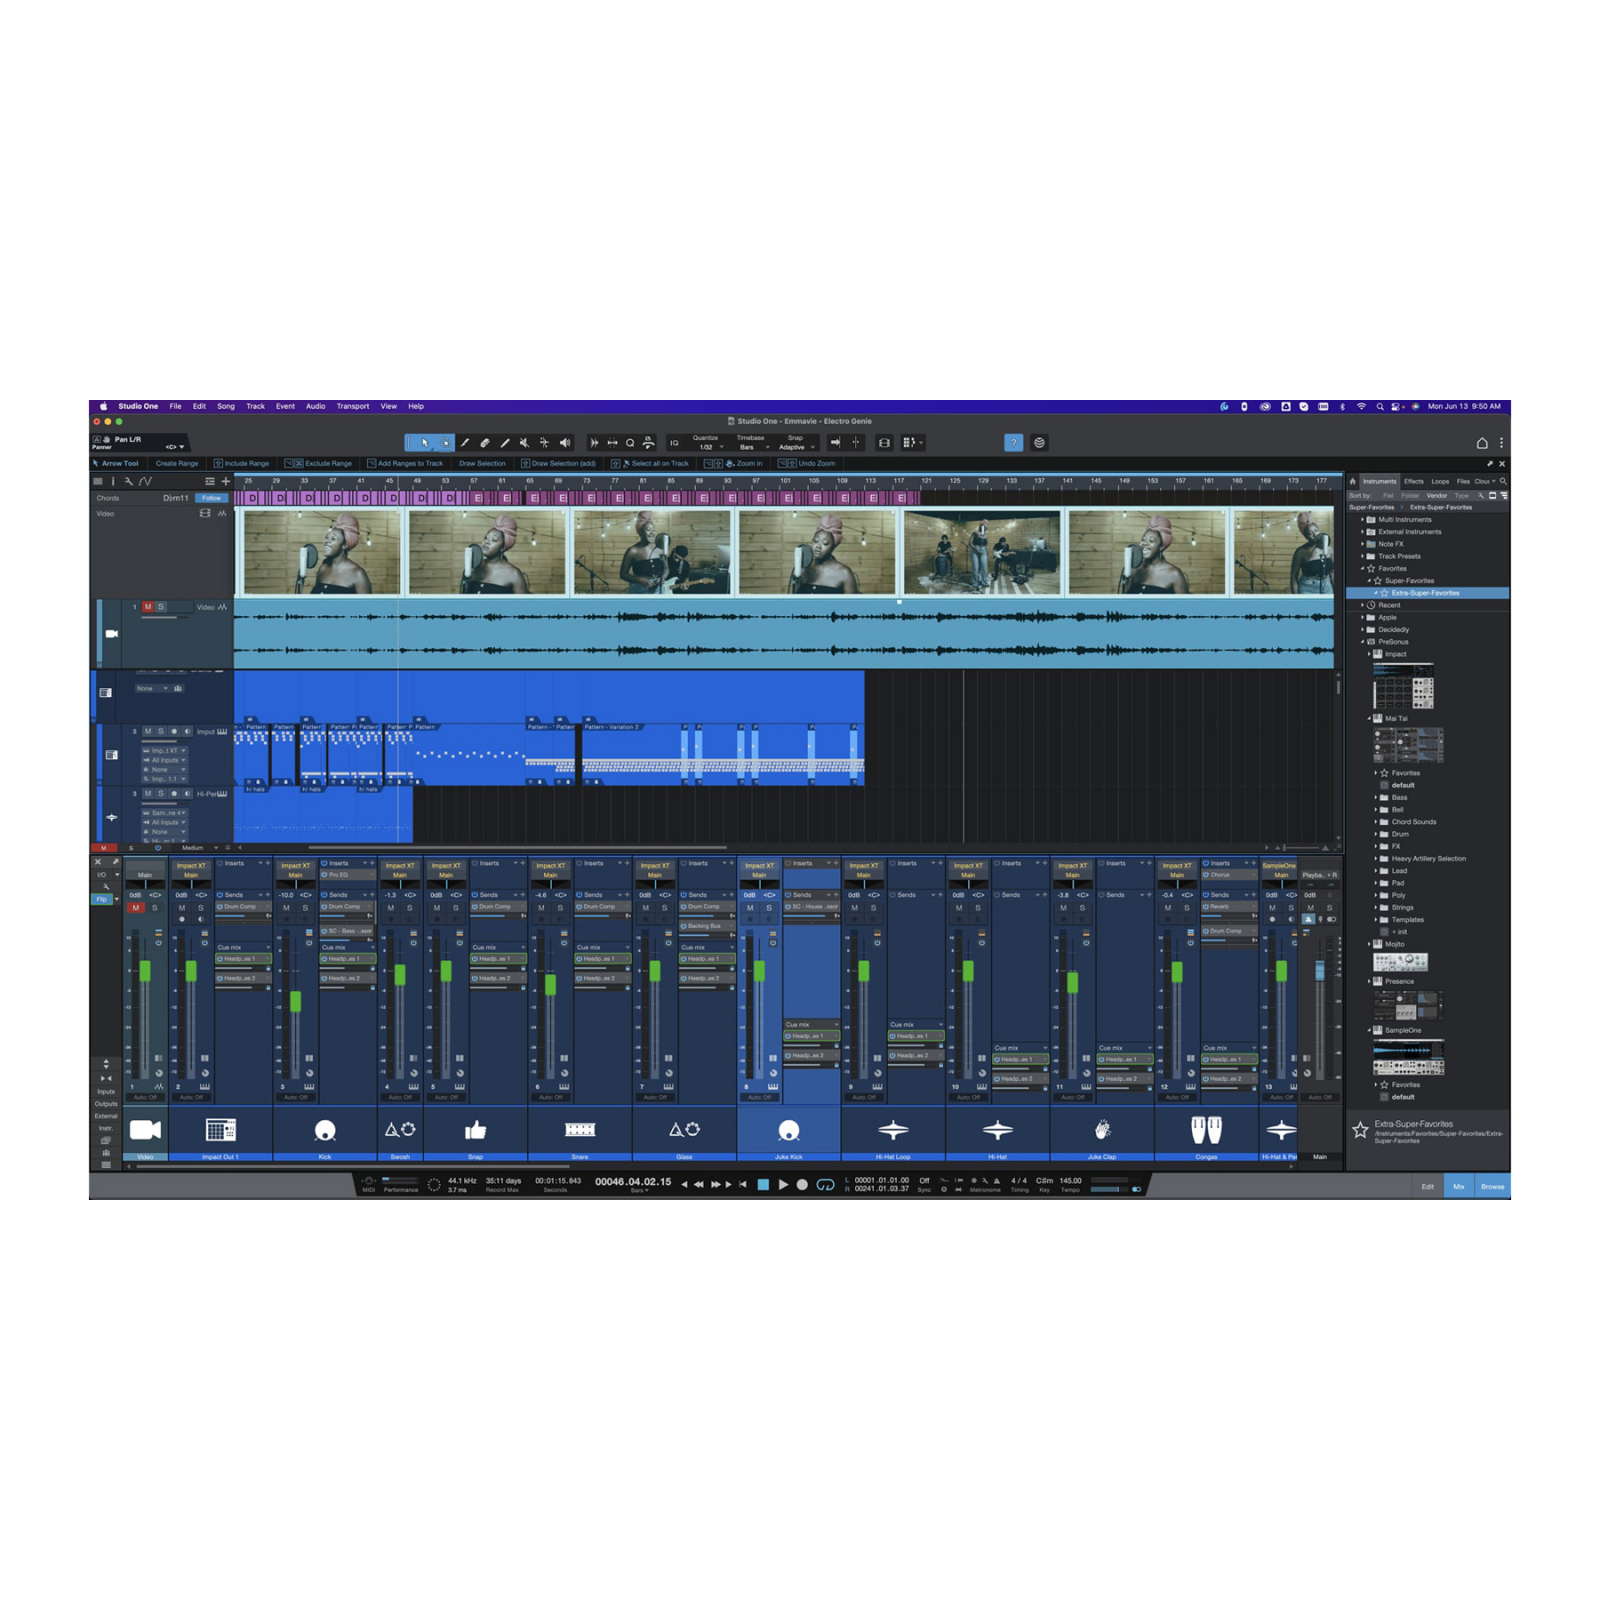Image resolution: width=1600 pixels, height=1600 pixels.
Task: Open the Event menu
Action: pos(285,407)
